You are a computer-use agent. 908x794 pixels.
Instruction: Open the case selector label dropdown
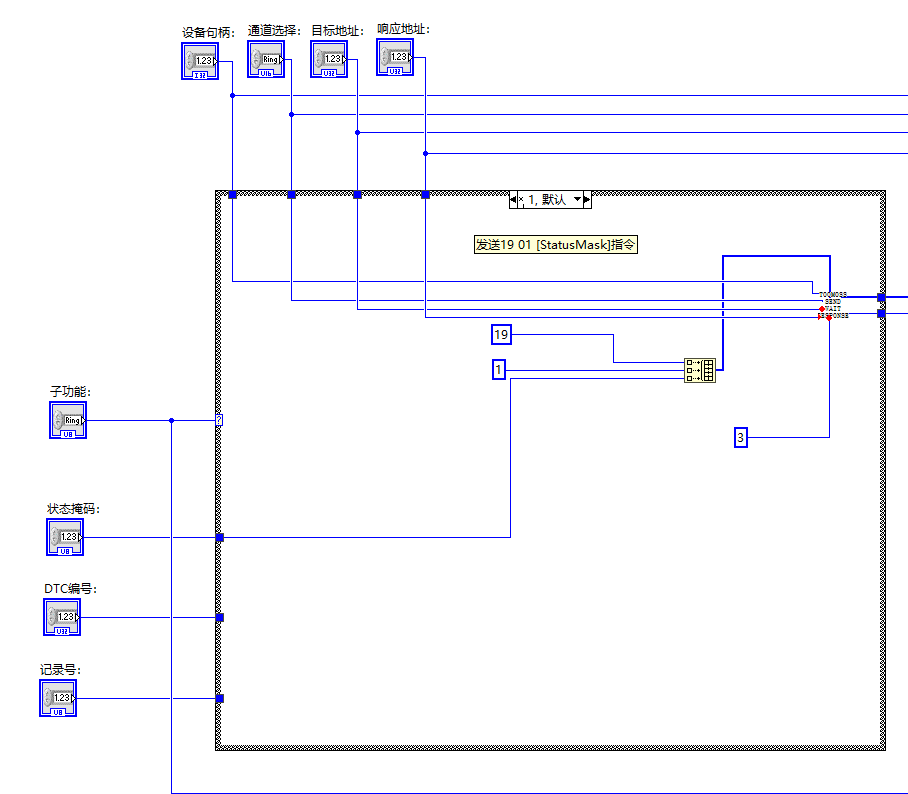[x=577, y=199]
